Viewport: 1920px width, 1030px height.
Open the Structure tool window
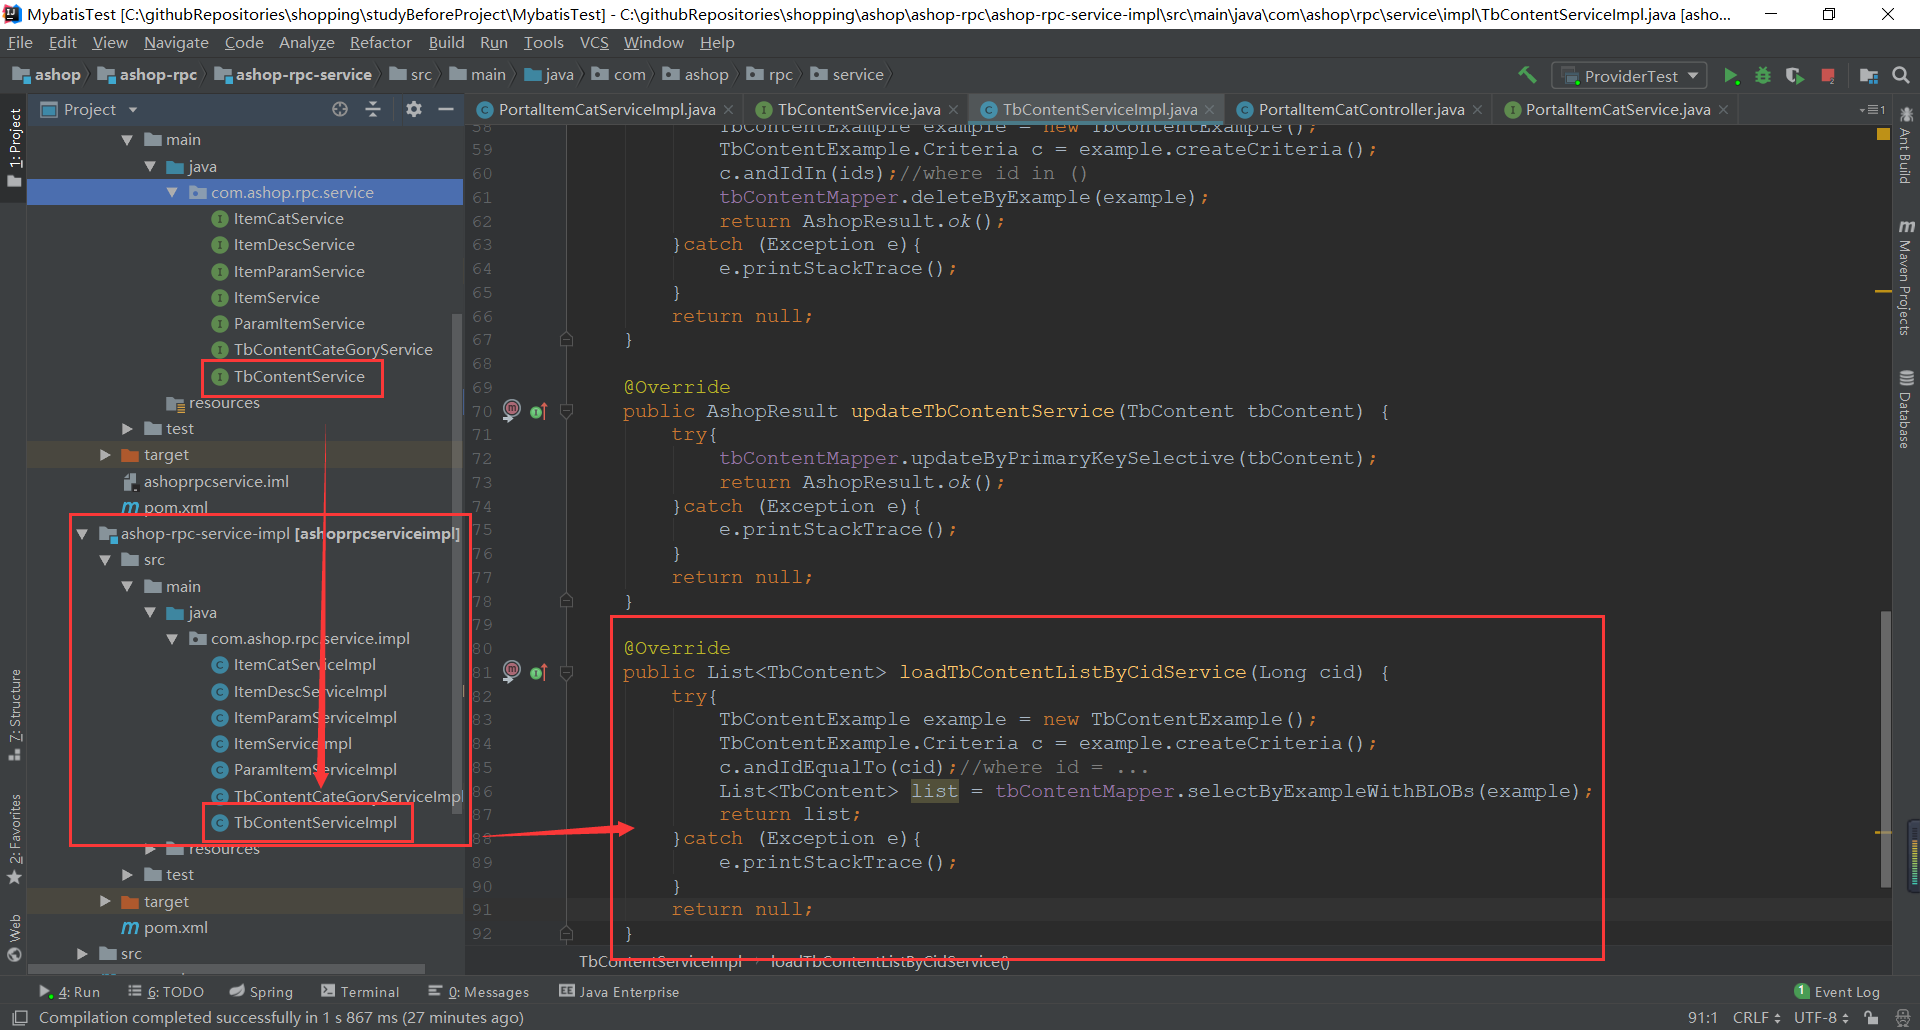point(15,714)
